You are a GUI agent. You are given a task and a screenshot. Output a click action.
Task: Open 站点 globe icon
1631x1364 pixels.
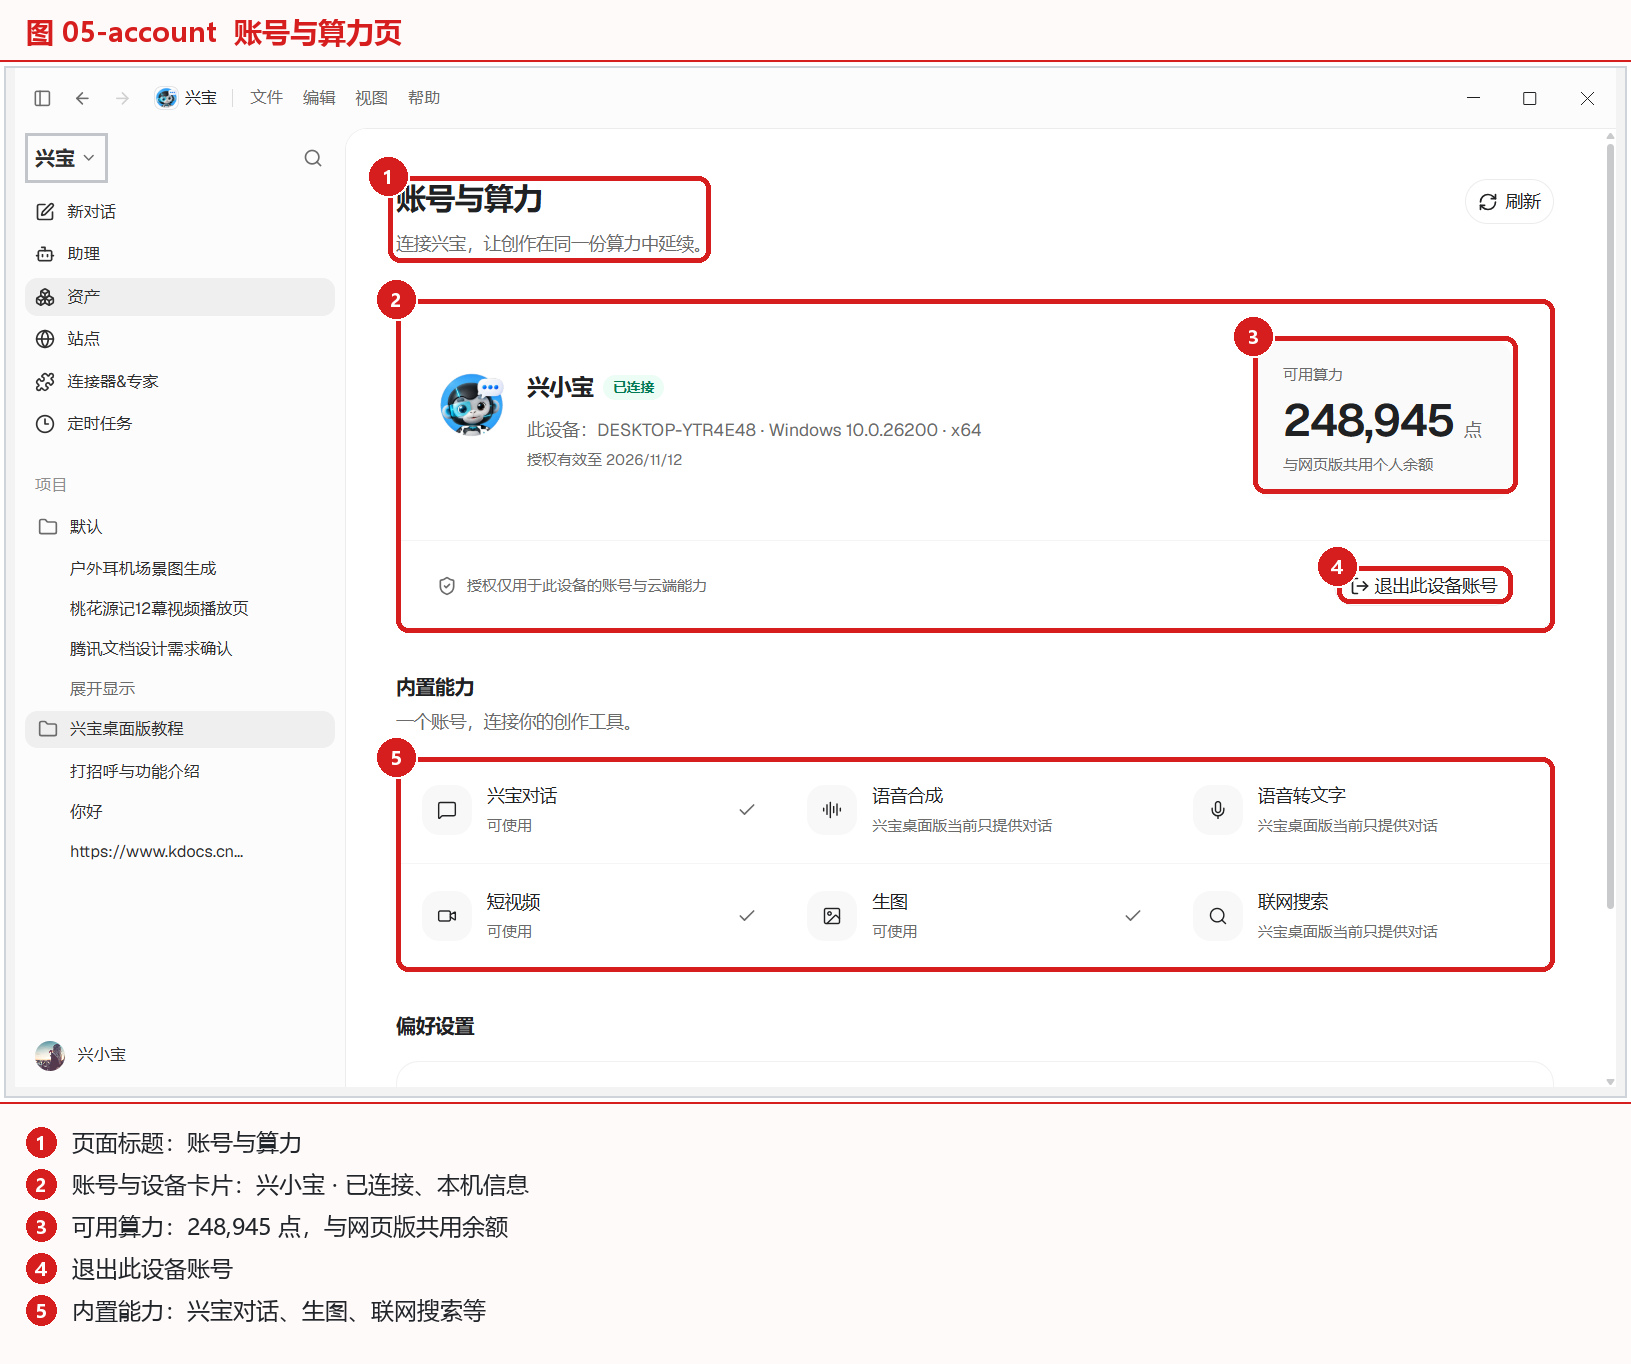[45, 339]
